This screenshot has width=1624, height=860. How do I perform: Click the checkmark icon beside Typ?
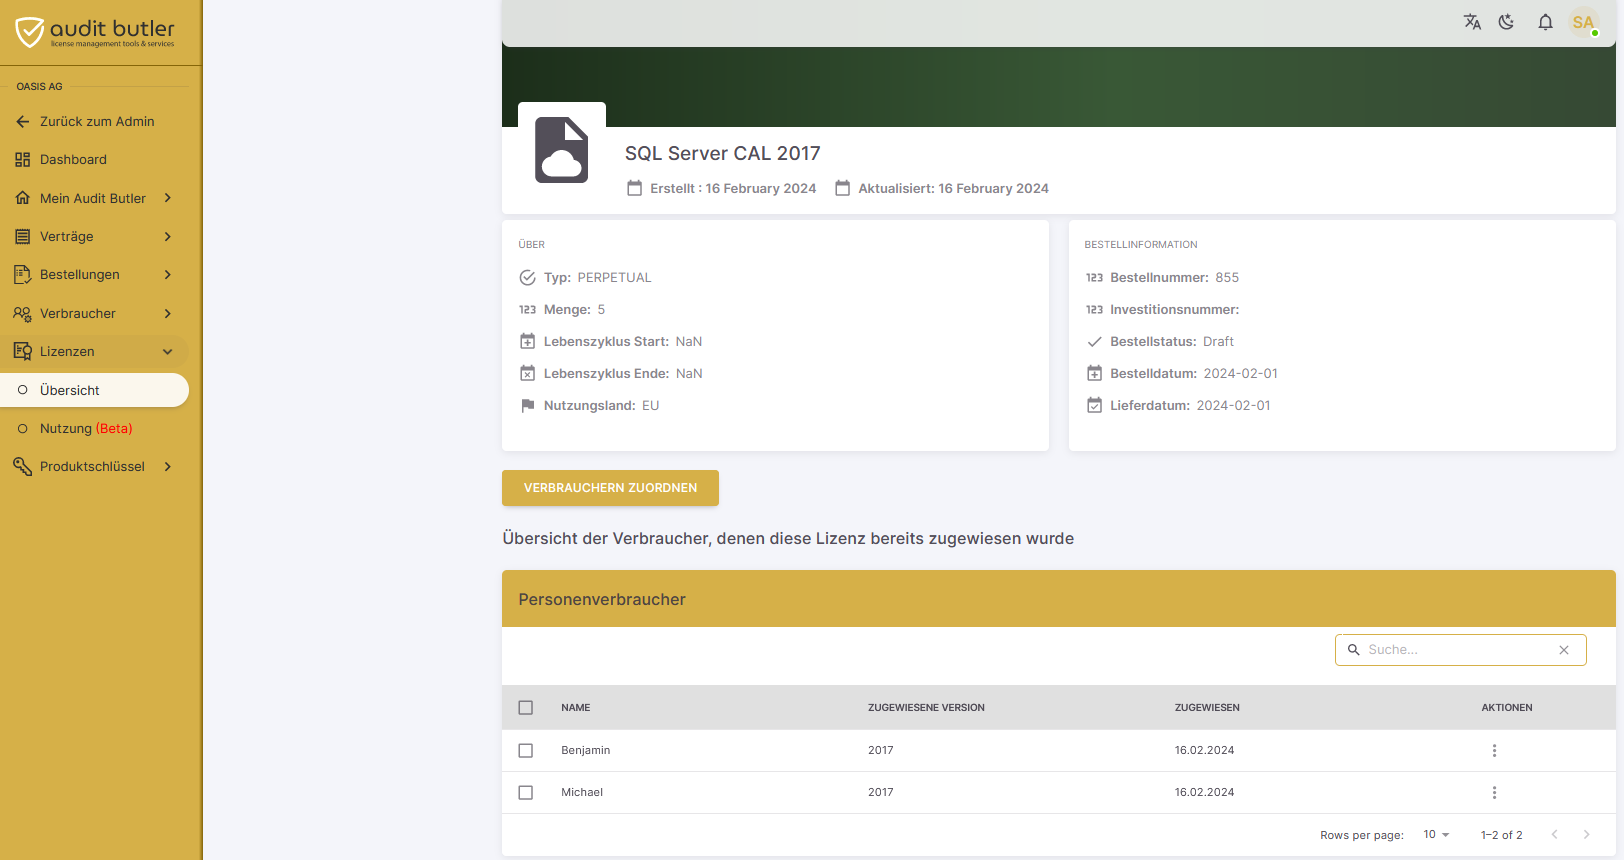tap(528, 278)
